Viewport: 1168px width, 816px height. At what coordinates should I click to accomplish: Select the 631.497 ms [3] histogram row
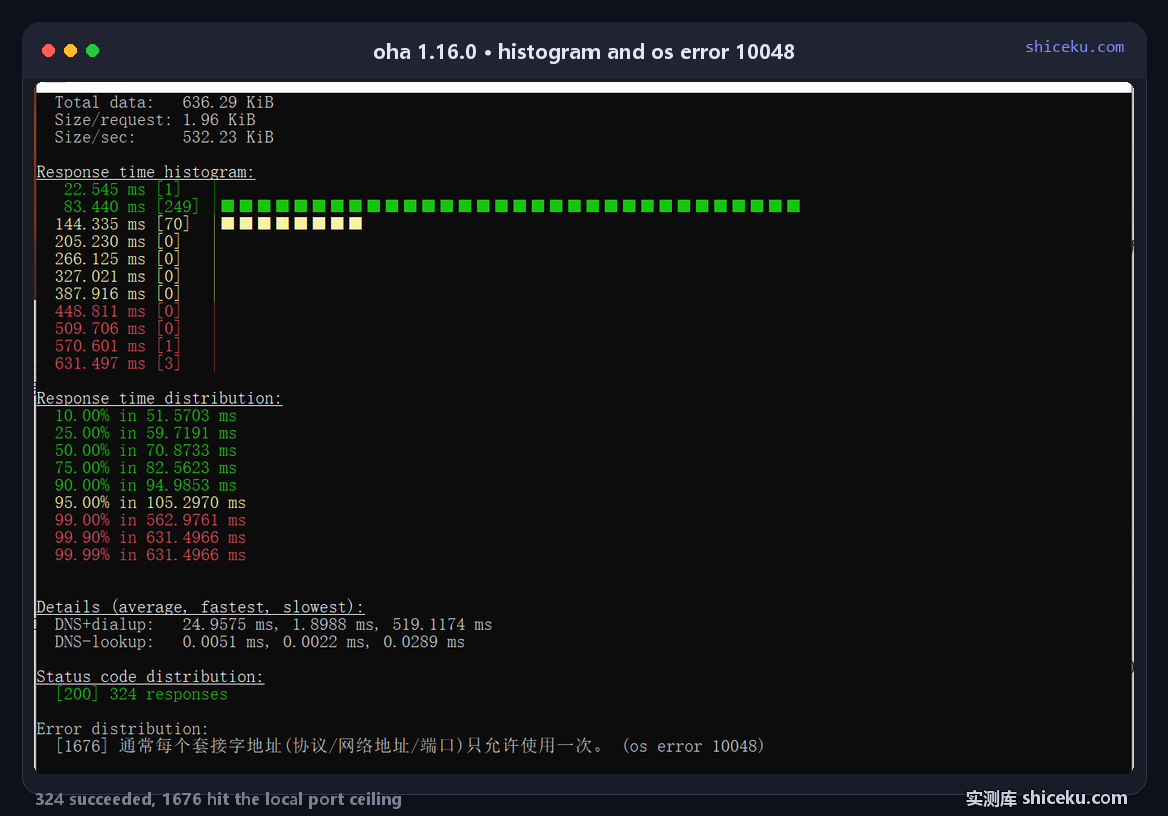coord(117,364)
